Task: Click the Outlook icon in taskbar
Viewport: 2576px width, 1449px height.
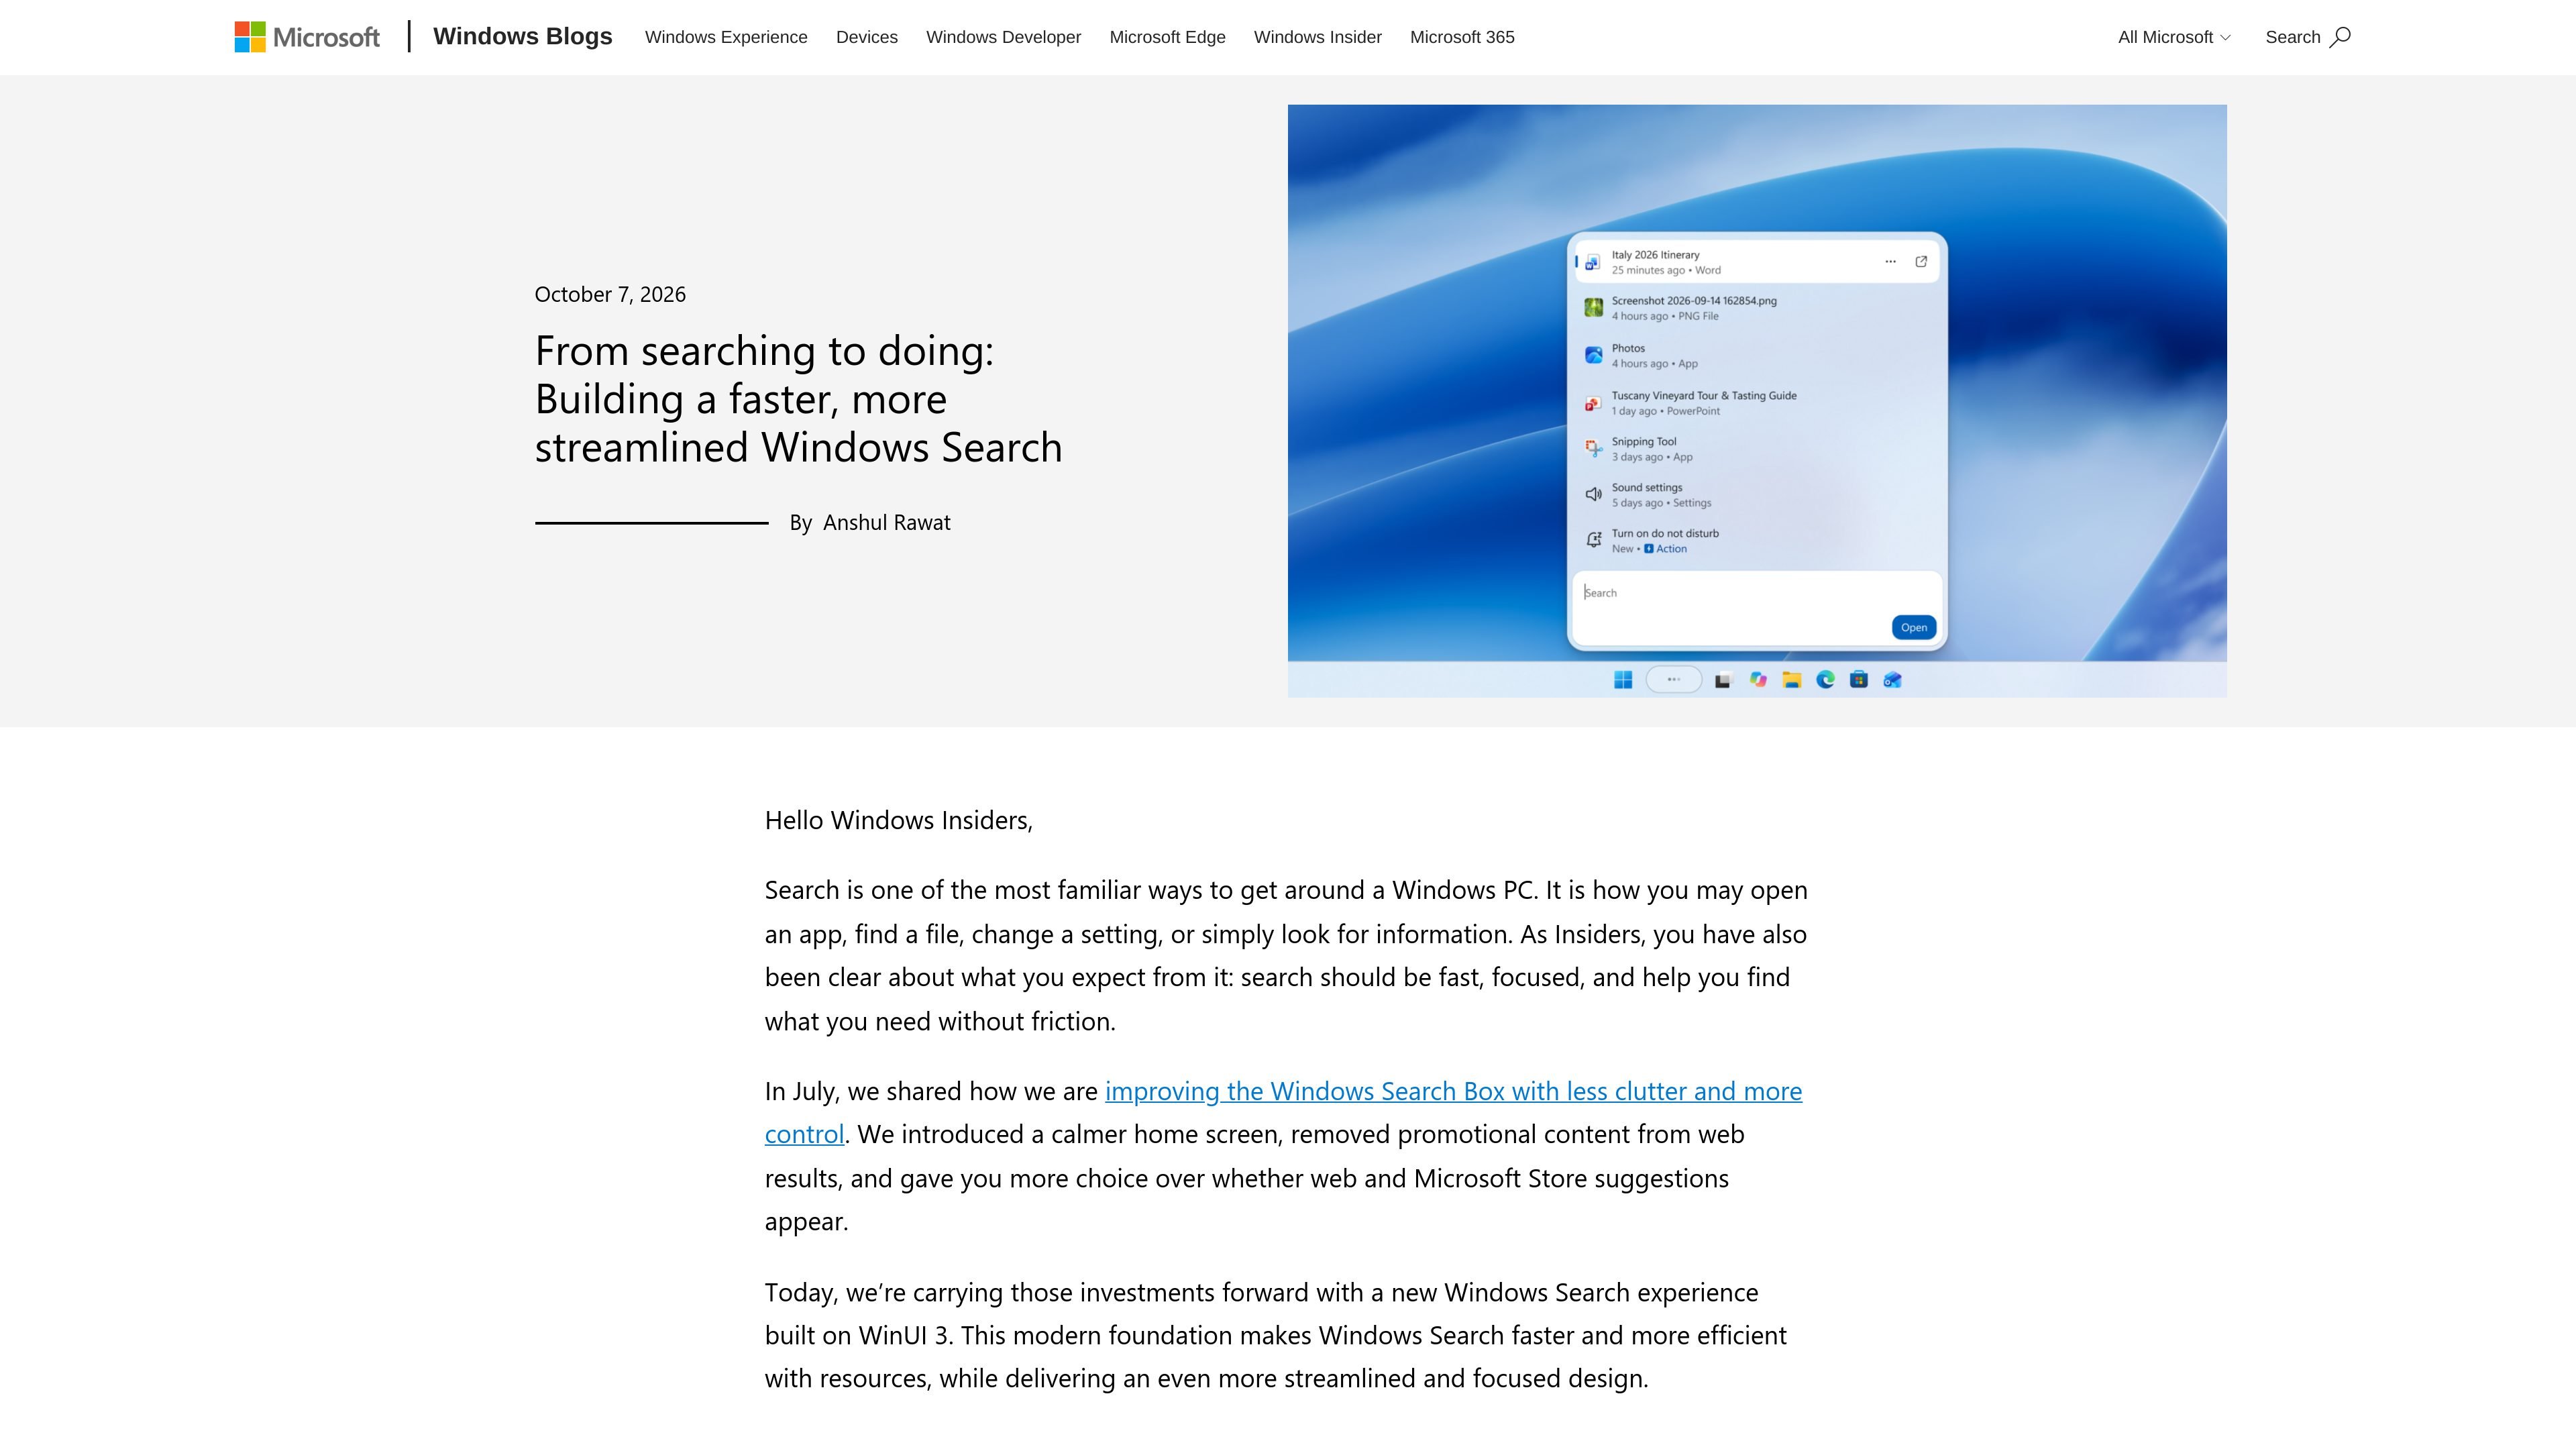Action: (1892, 680)
